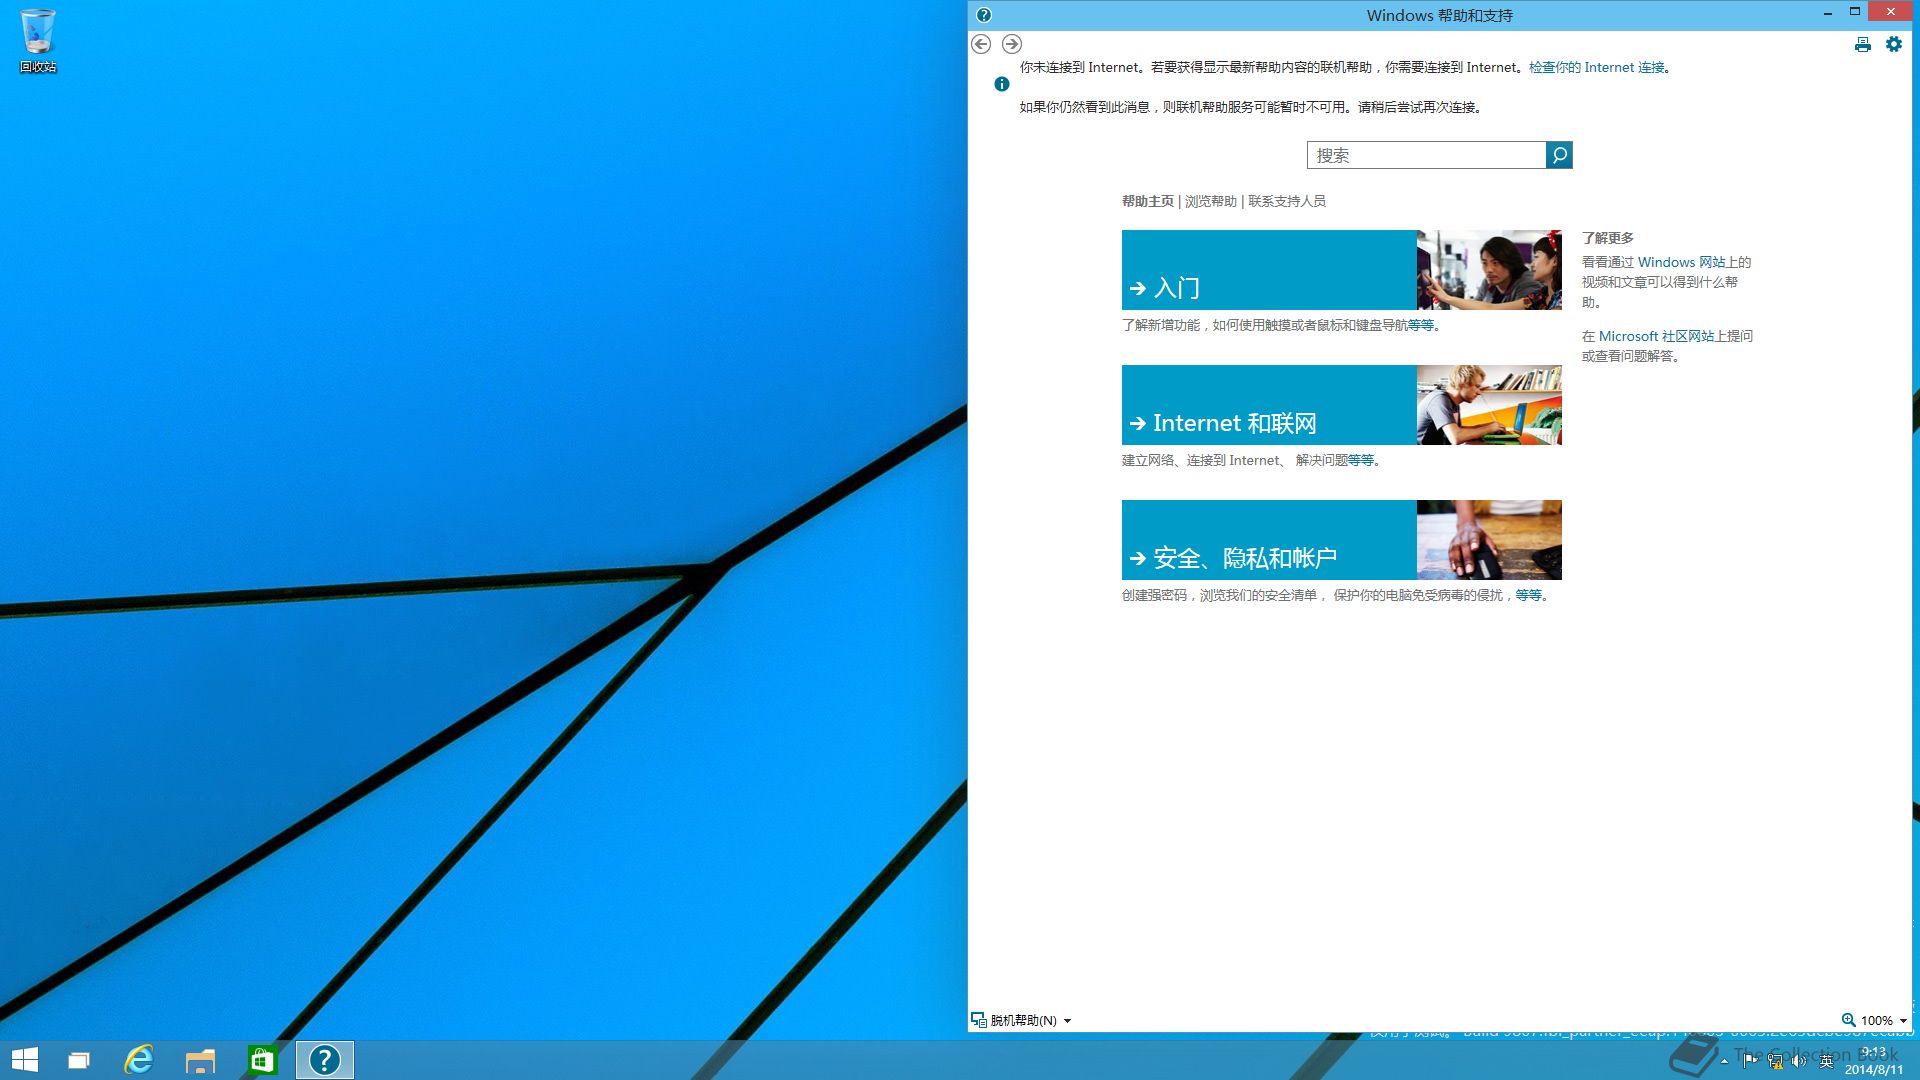Open the Options gear in Help window
The width and height of the screenshot is (1920, 1080).
1894,44
